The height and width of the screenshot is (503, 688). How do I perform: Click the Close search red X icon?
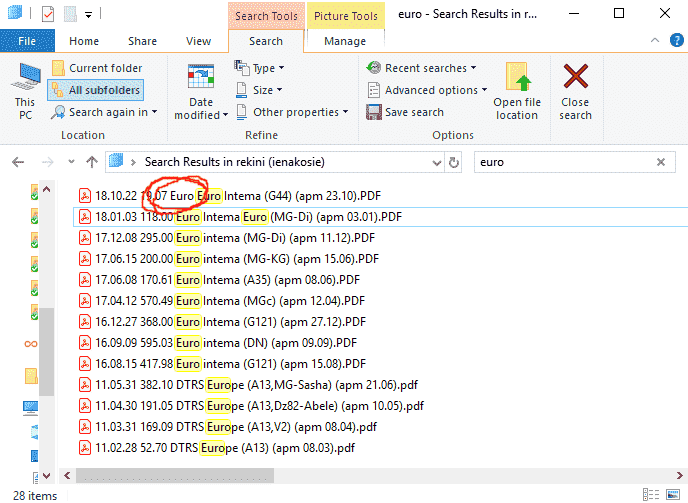pyautogui.click(x=575, y=78)
